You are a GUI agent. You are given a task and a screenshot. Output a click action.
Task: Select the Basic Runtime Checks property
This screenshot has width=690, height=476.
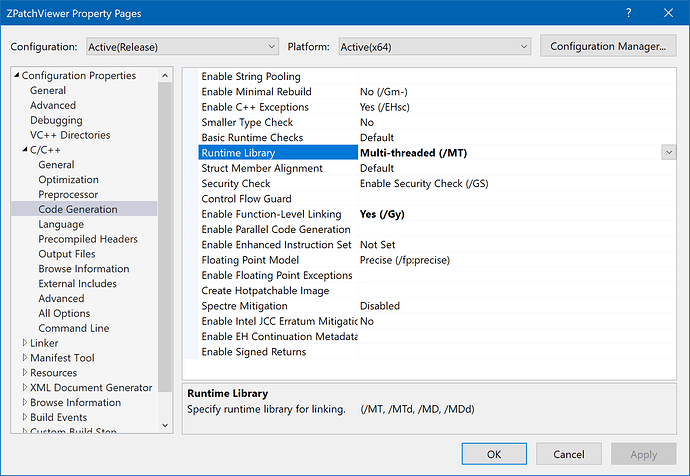[x=252, y=138]
